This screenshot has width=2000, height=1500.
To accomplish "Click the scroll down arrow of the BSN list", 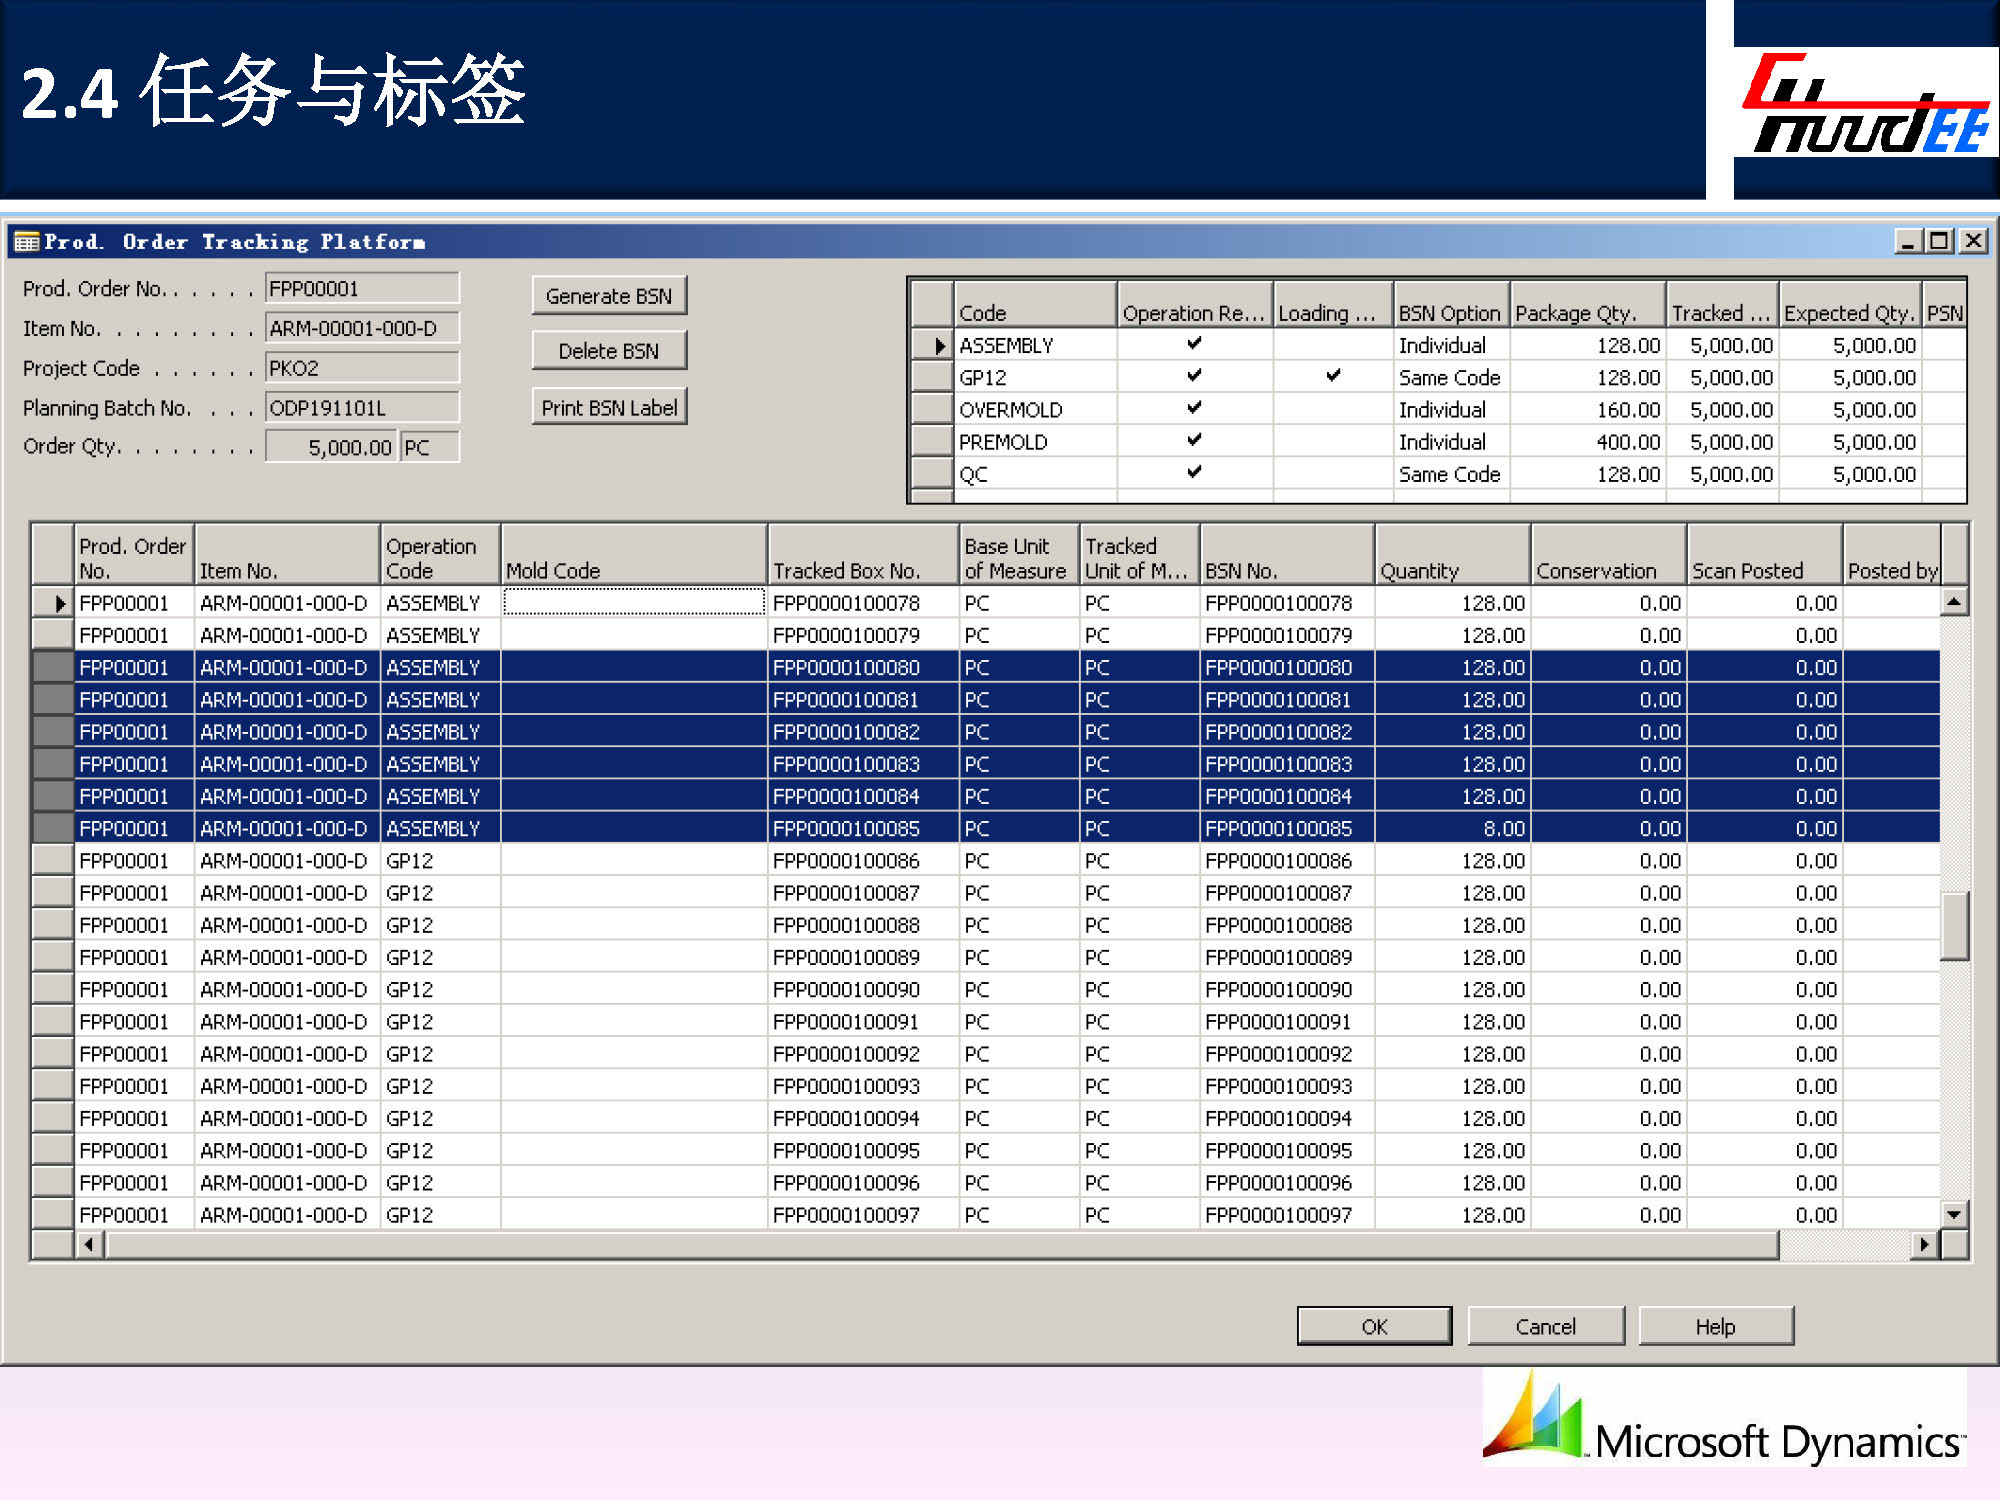I will pyautogui.click(x=1953, y=1214).
